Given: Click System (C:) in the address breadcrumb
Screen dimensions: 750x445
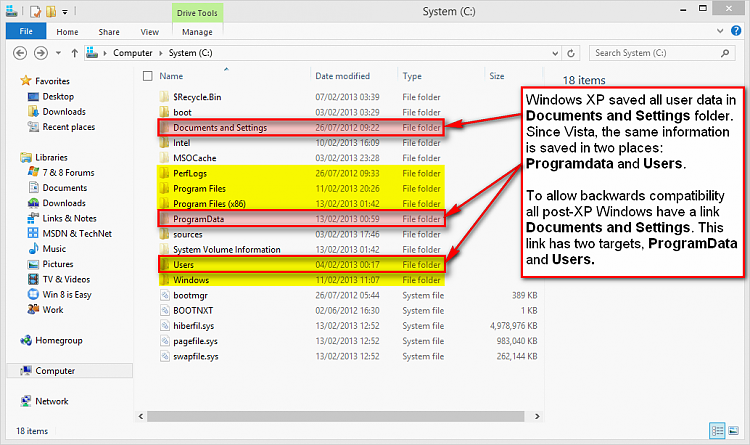Looking at the screenshot, I should pyautogui.click(x=190, y=53).
